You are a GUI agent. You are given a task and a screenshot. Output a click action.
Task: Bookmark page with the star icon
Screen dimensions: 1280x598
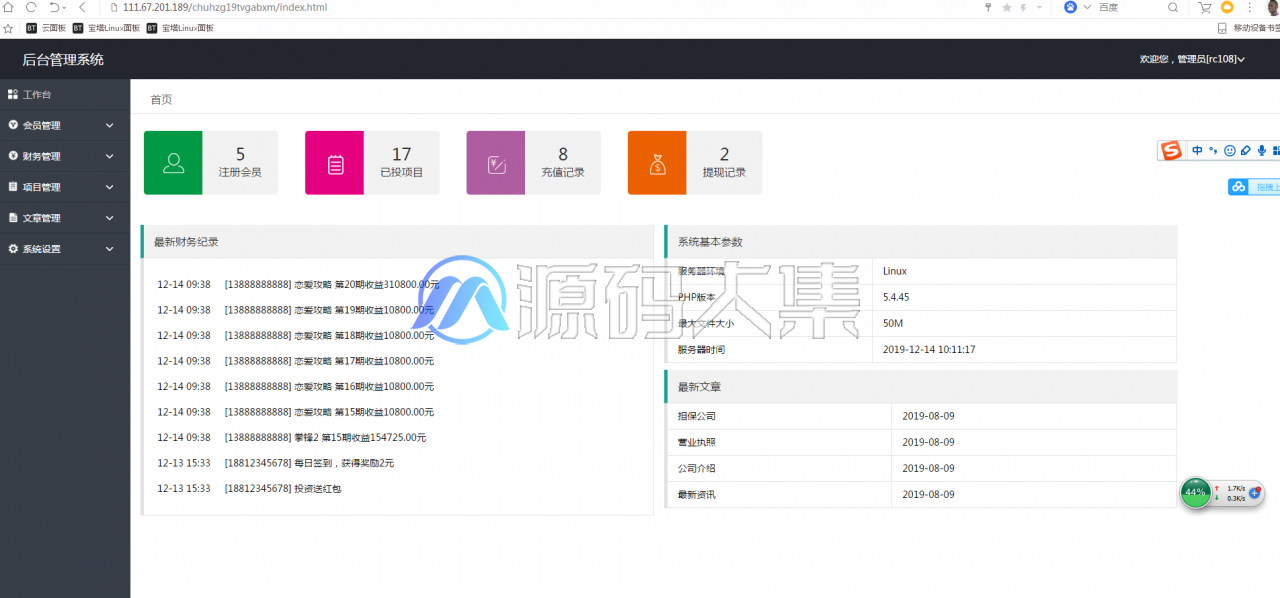(1007, 7)
